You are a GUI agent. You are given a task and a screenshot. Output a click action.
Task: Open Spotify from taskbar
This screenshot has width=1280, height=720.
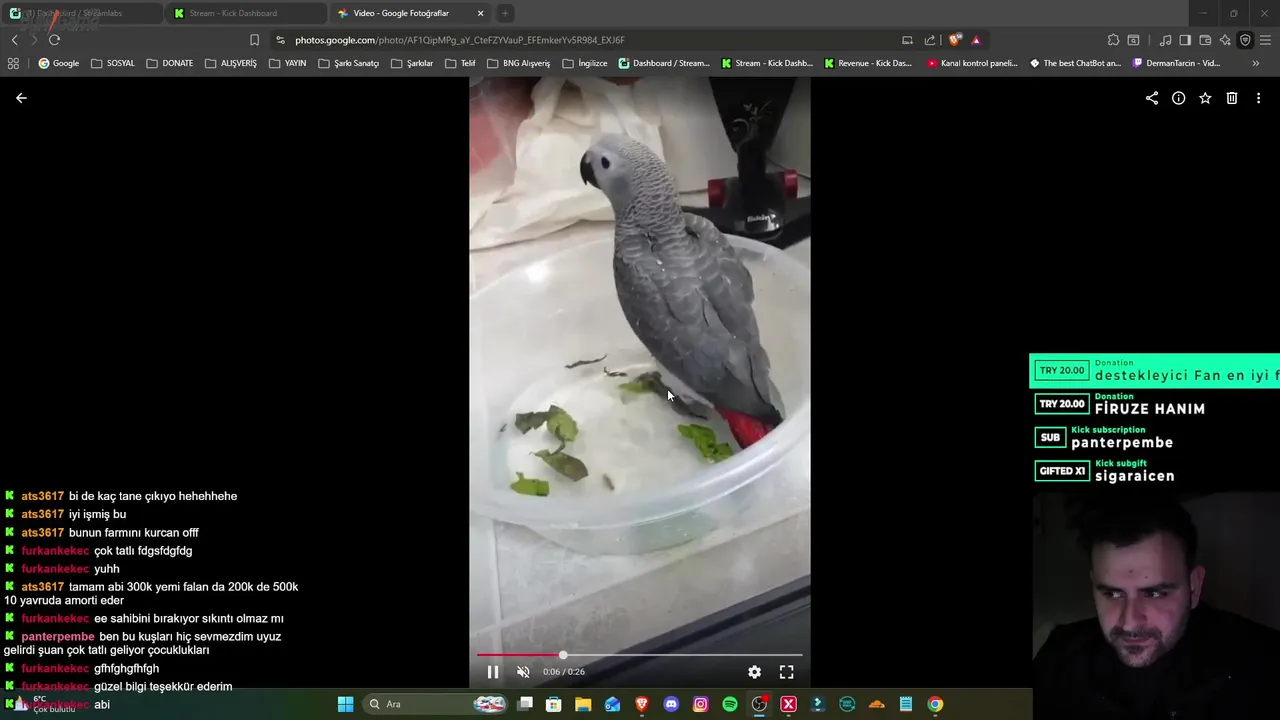click(730, 704)
